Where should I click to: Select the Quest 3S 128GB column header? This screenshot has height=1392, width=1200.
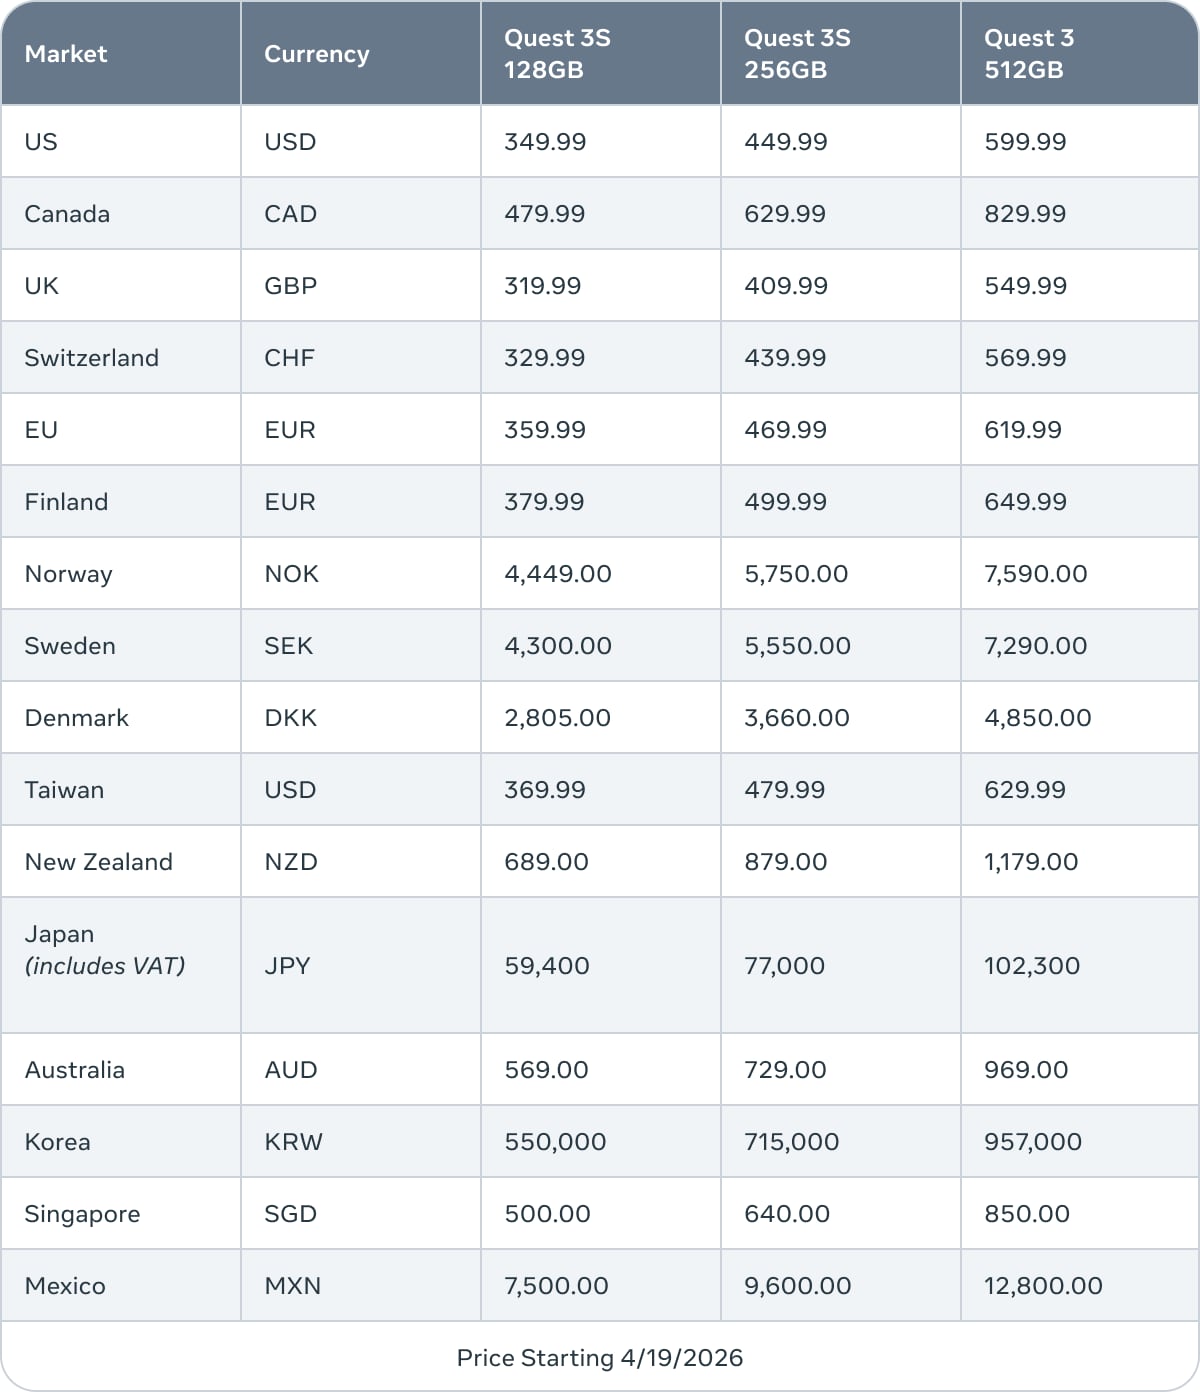point(557,54)
